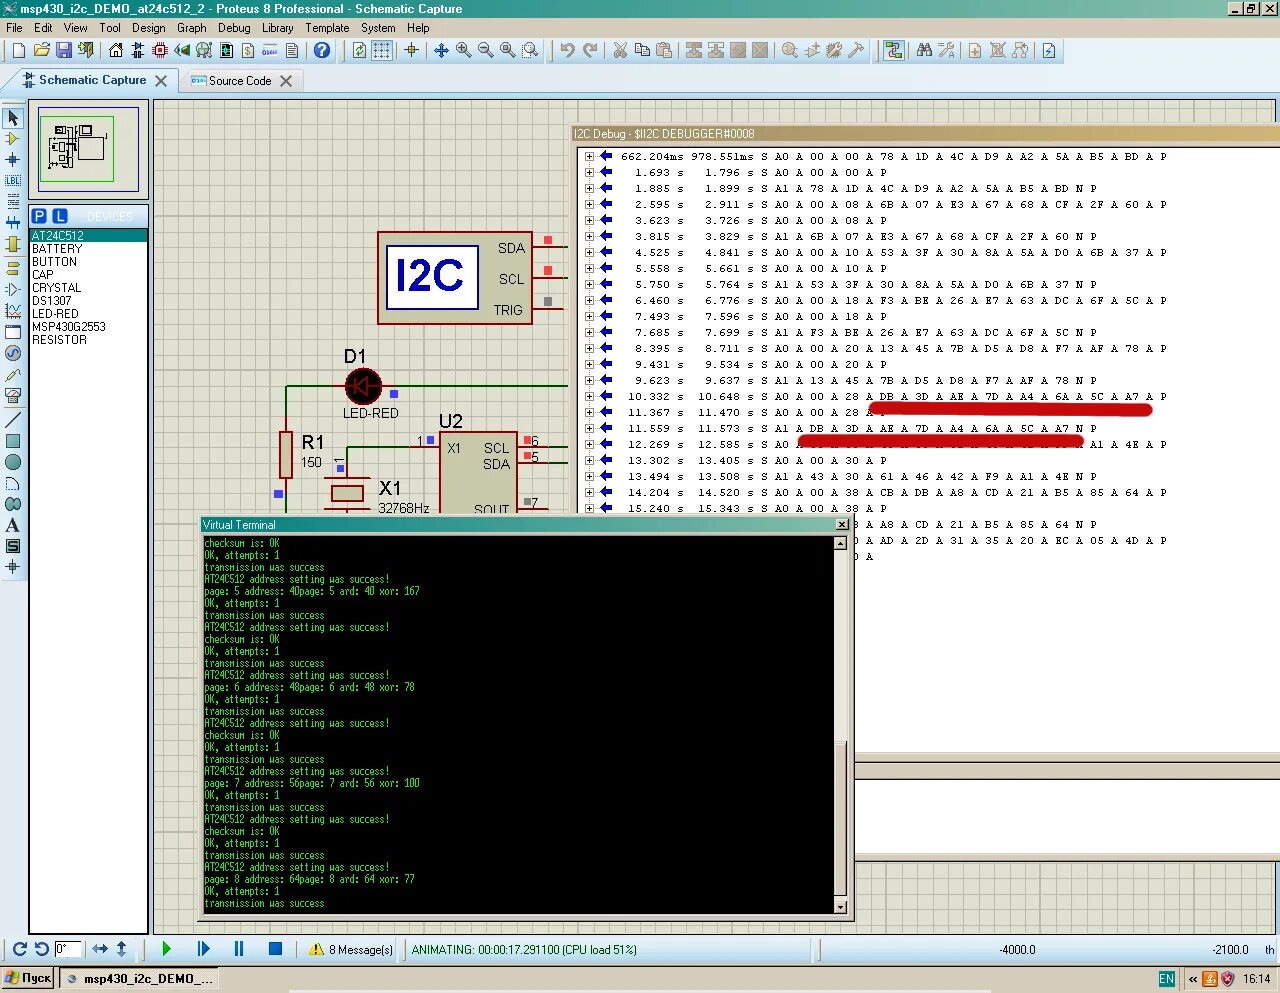The height and width of the screenshot is (993, 1280).
Task: Open the Library menu
Action: [x=277, y=28]
